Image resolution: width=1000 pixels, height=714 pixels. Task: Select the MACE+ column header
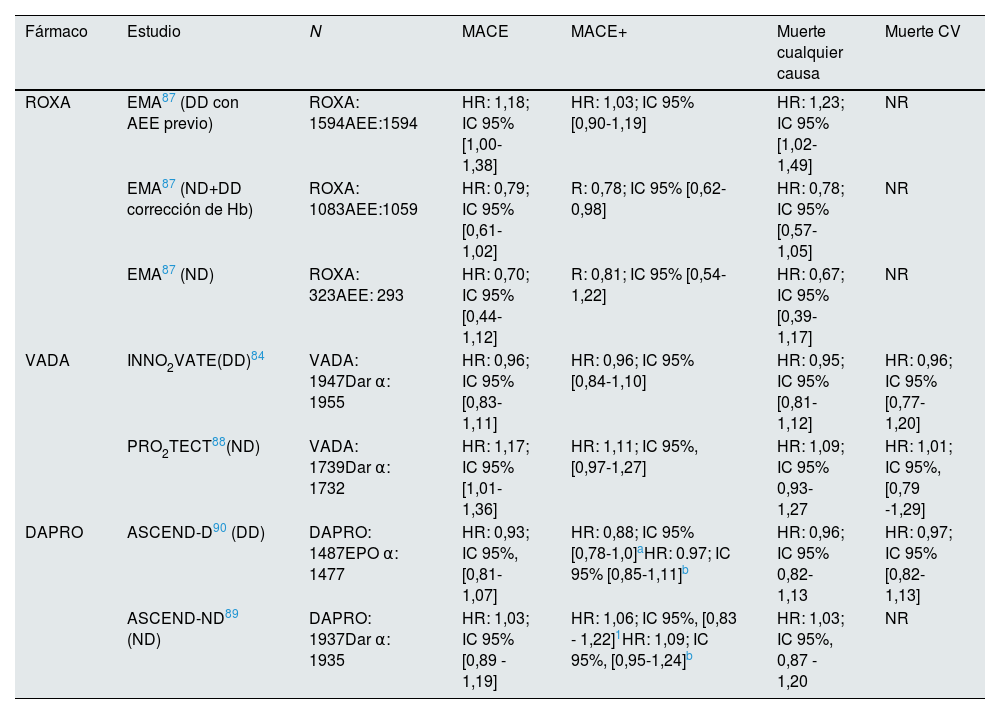[x=599, y=32]
